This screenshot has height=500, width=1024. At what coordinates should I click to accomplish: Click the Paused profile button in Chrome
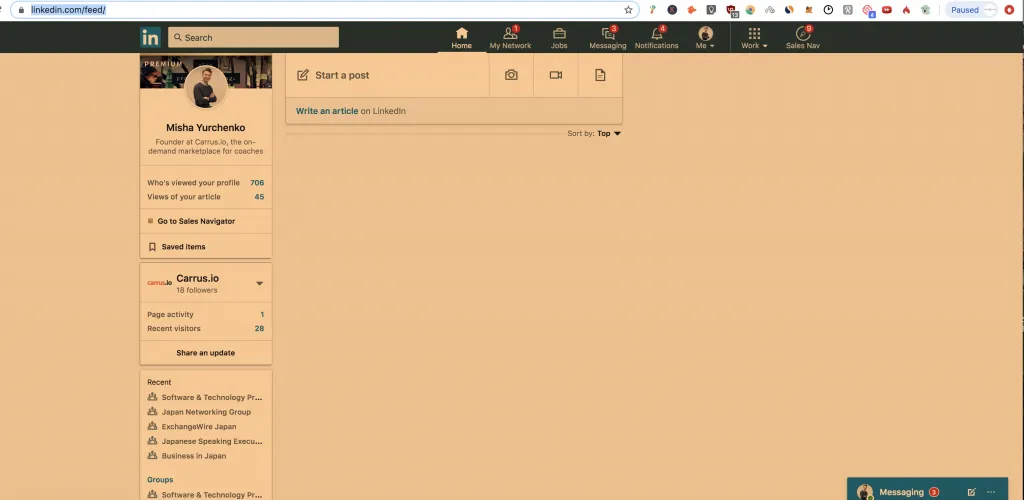point(971,10)
